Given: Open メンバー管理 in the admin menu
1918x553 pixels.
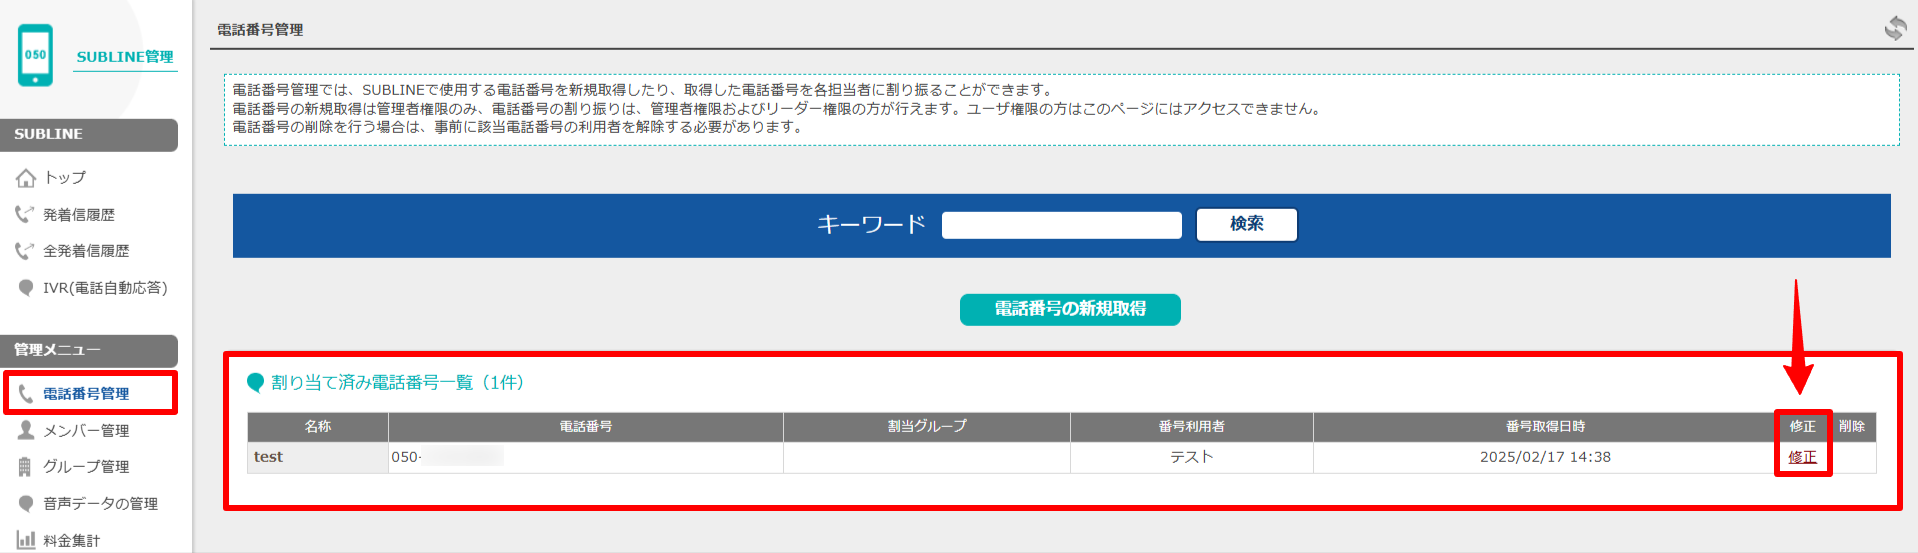Looking at the screenshot, I should point(86,431).
